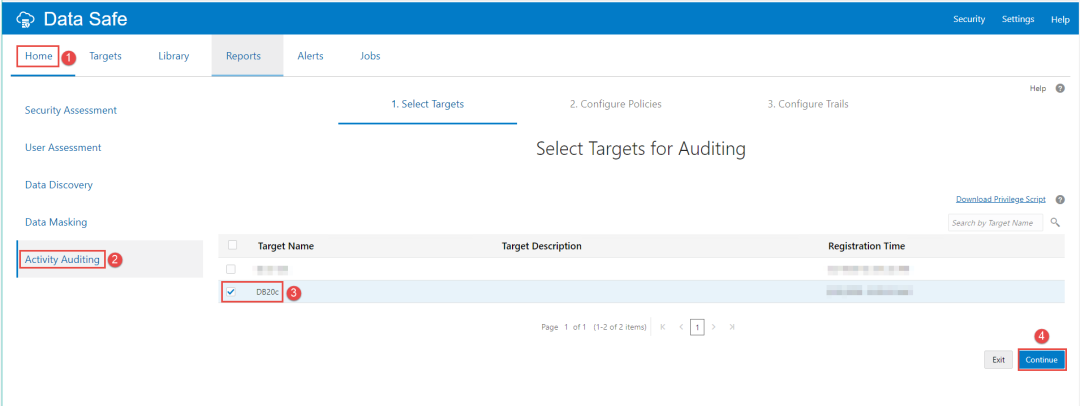Screen dimensions: 1080x406
Task: Open the Download Privilege Script link
Action: pyautogui.click(x=1000, y=199)
